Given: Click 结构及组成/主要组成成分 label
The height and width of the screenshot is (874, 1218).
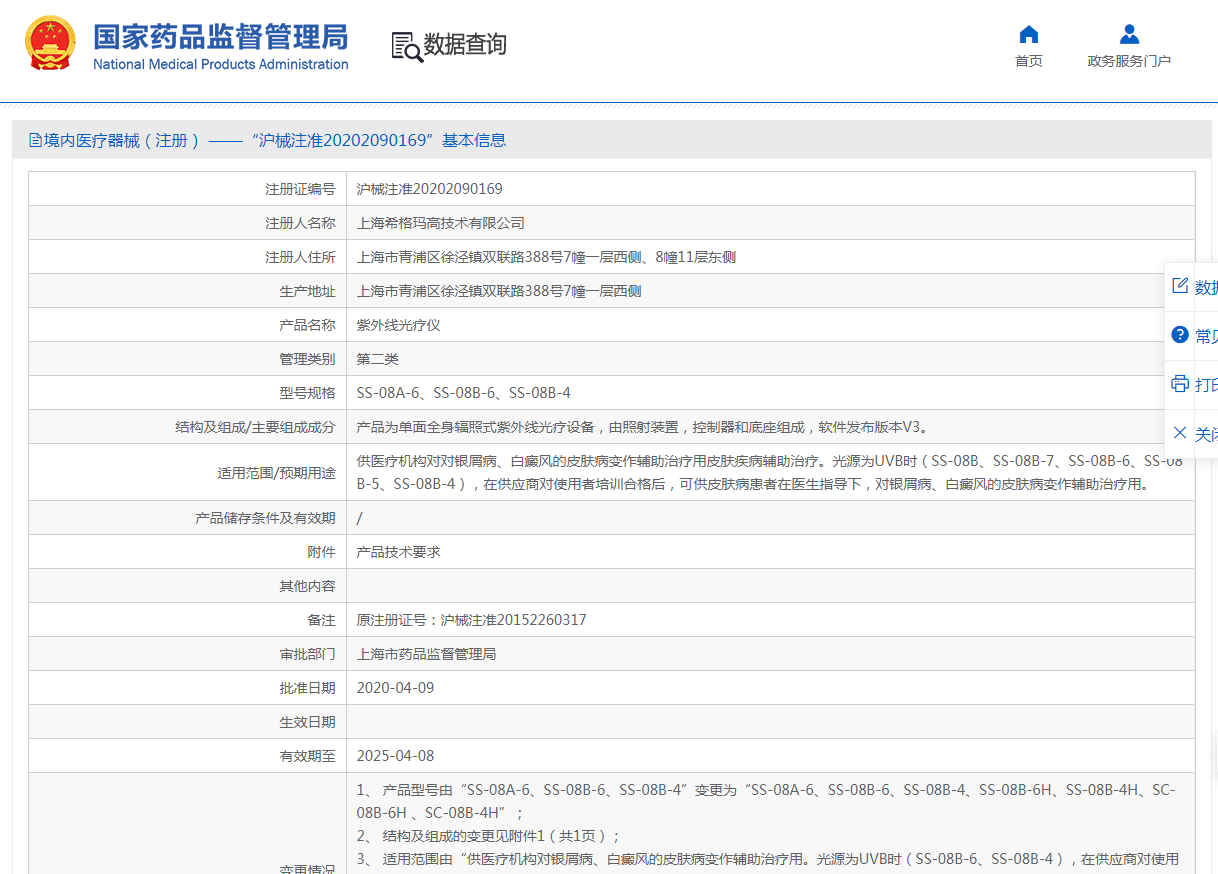Looking at the screenshot, I should tap(255, 427).
